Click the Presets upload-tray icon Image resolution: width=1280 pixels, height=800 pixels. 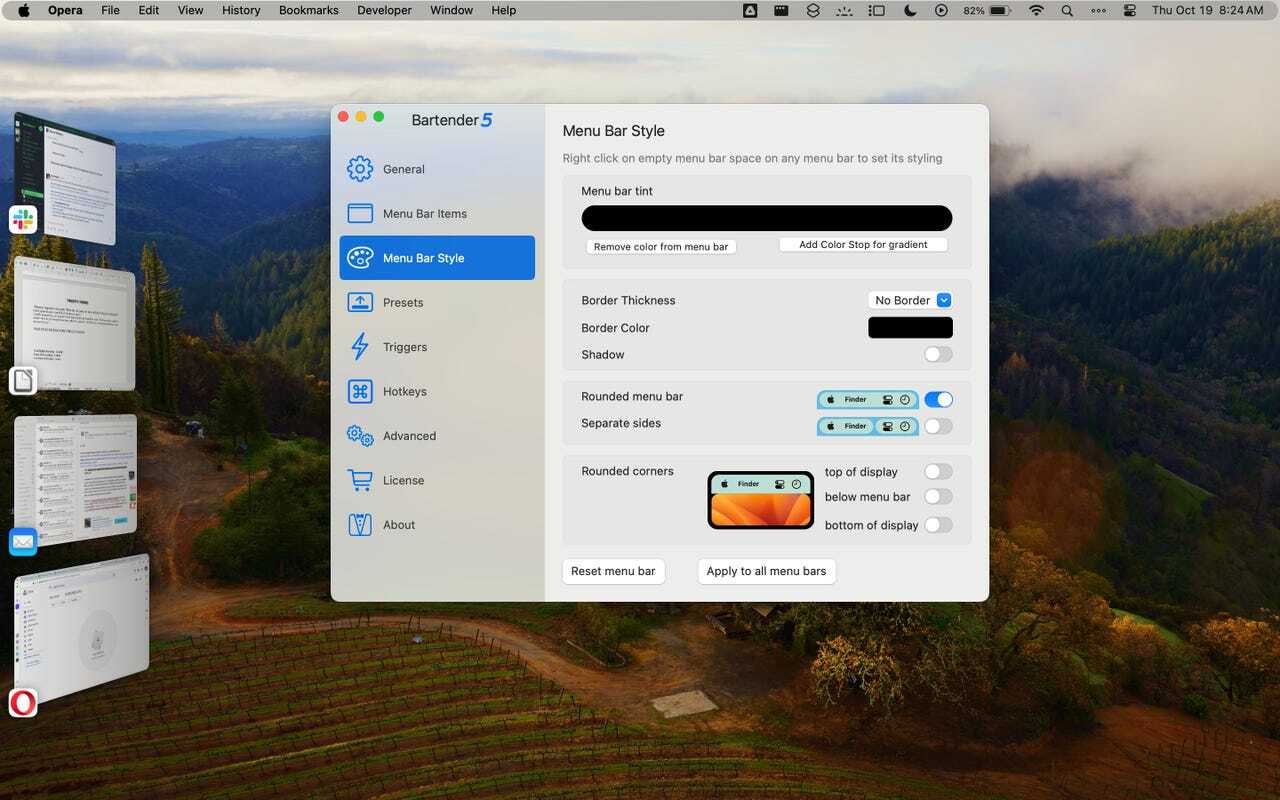tap(360, 302)
